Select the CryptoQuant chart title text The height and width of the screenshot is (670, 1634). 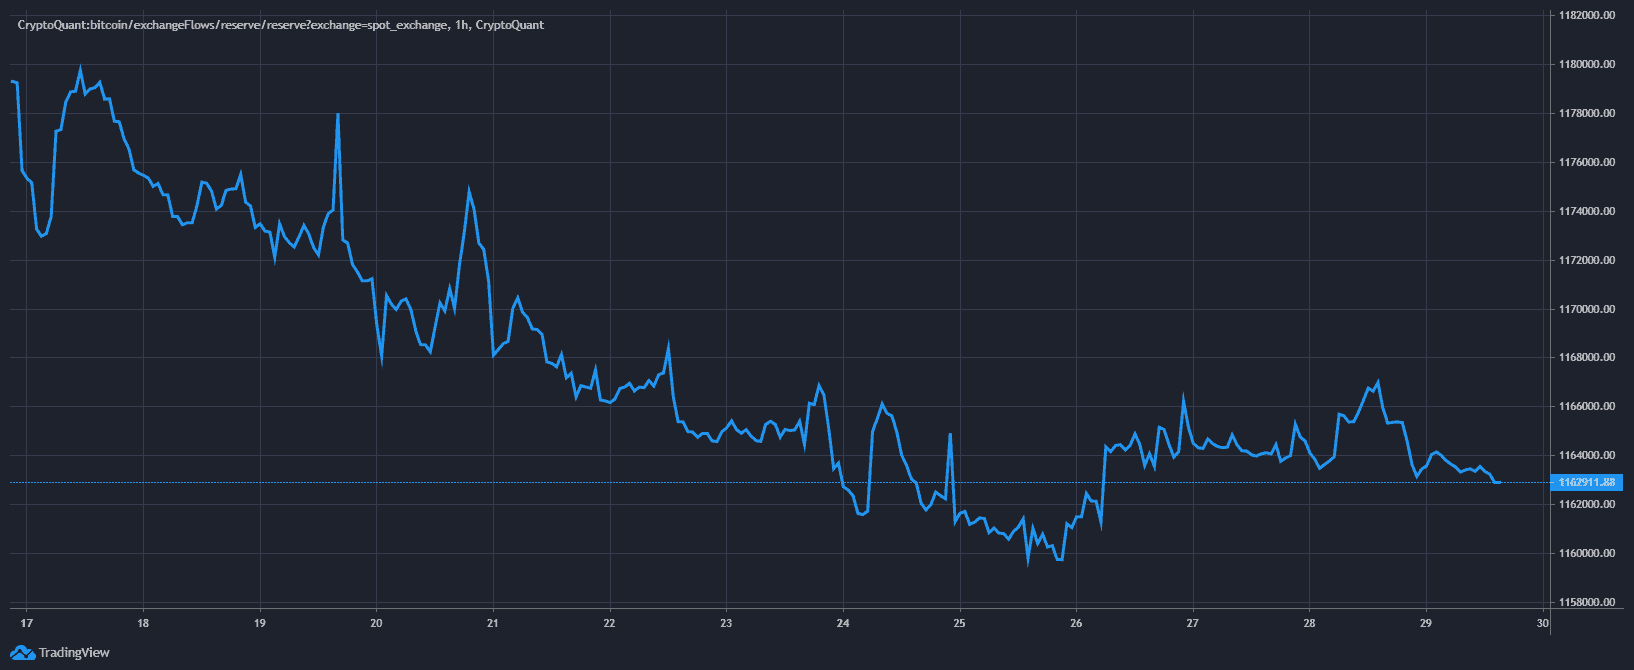(281, 25)
